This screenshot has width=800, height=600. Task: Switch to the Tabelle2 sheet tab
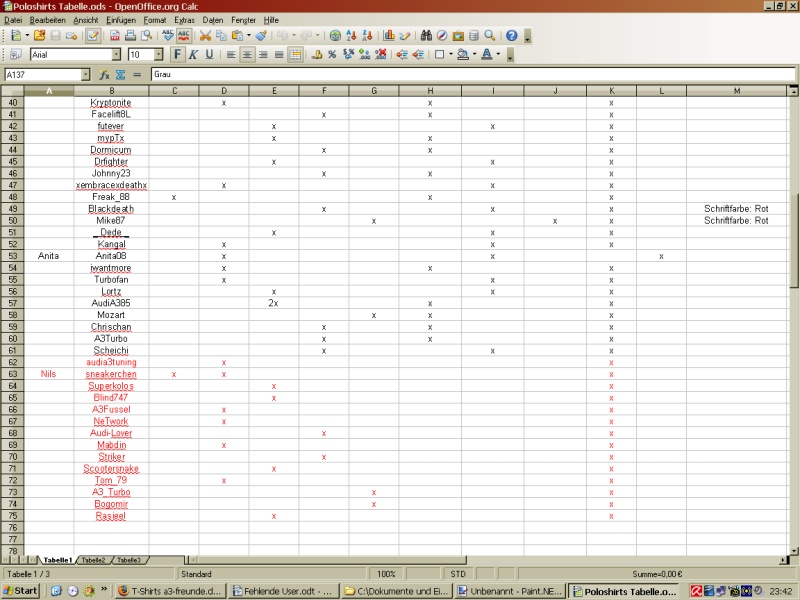click(x=93, y=560)
